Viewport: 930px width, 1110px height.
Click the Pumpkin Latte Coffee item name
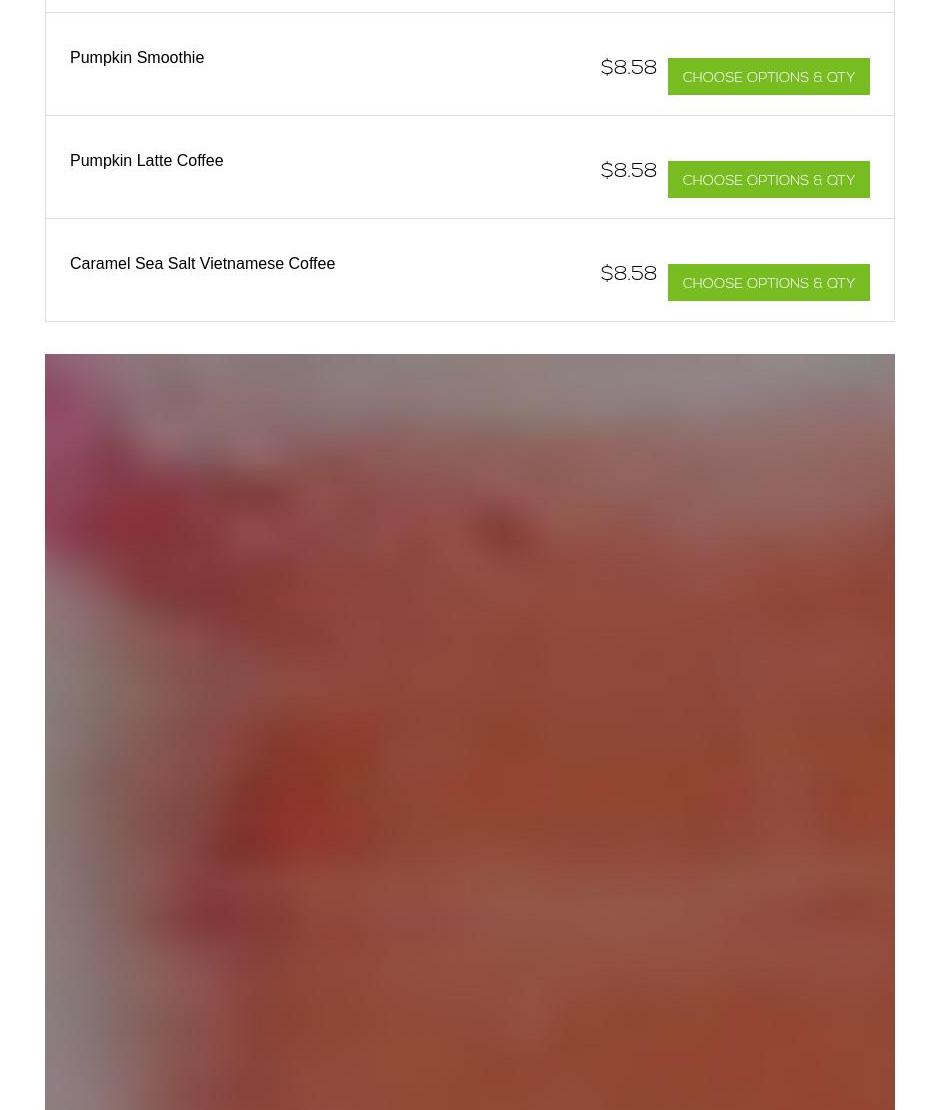pos(147,161)
